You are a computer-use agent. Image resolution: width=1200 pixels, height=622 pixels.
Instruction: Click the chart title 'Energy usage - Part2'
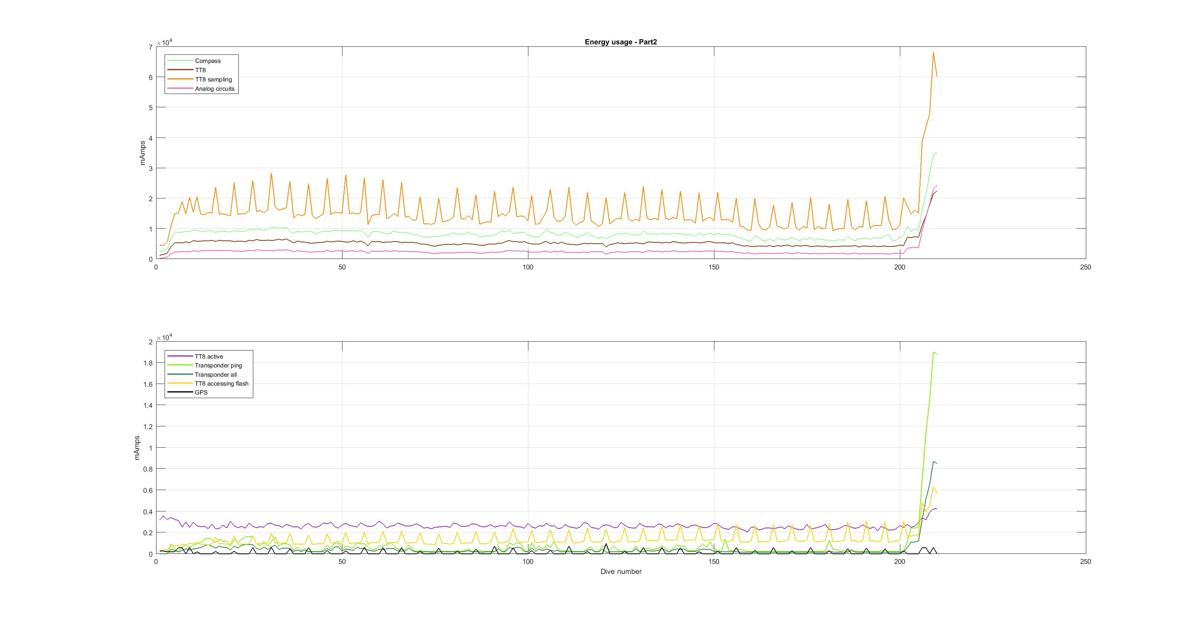click(620, 42)
